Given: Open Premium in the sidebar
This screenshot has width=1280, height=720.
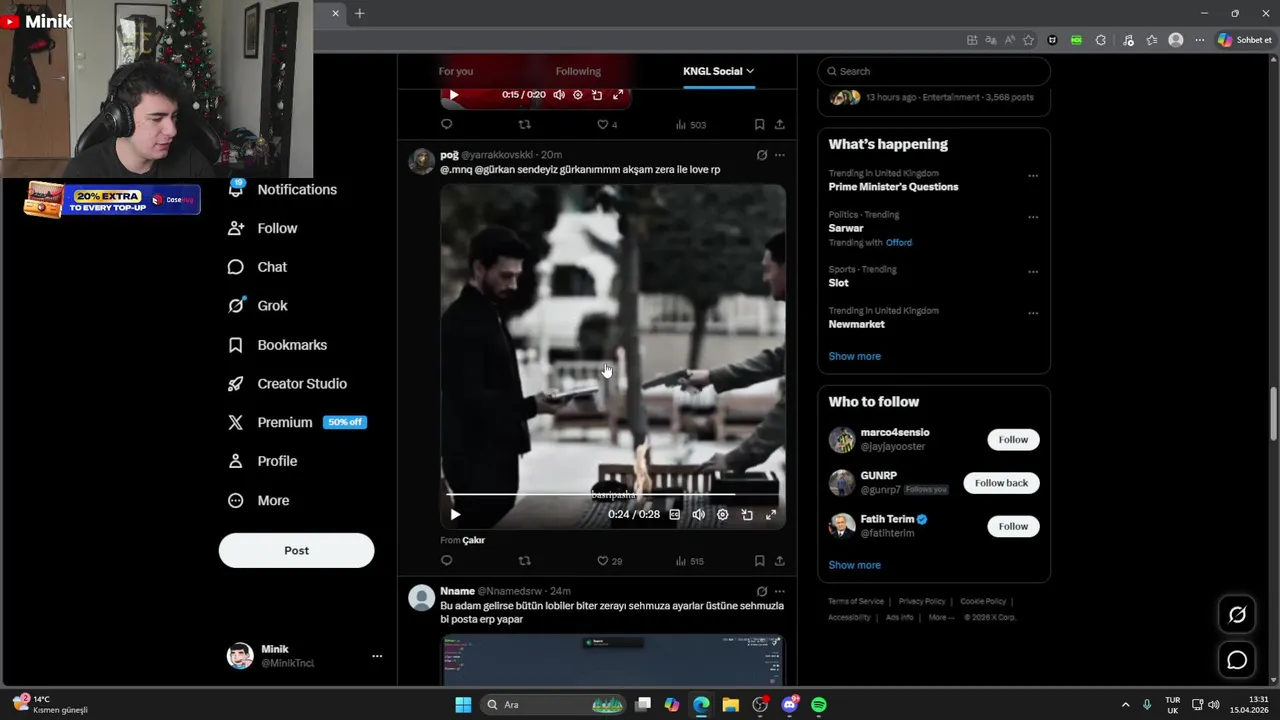Looking at the screenshot, I should [298, 423].
